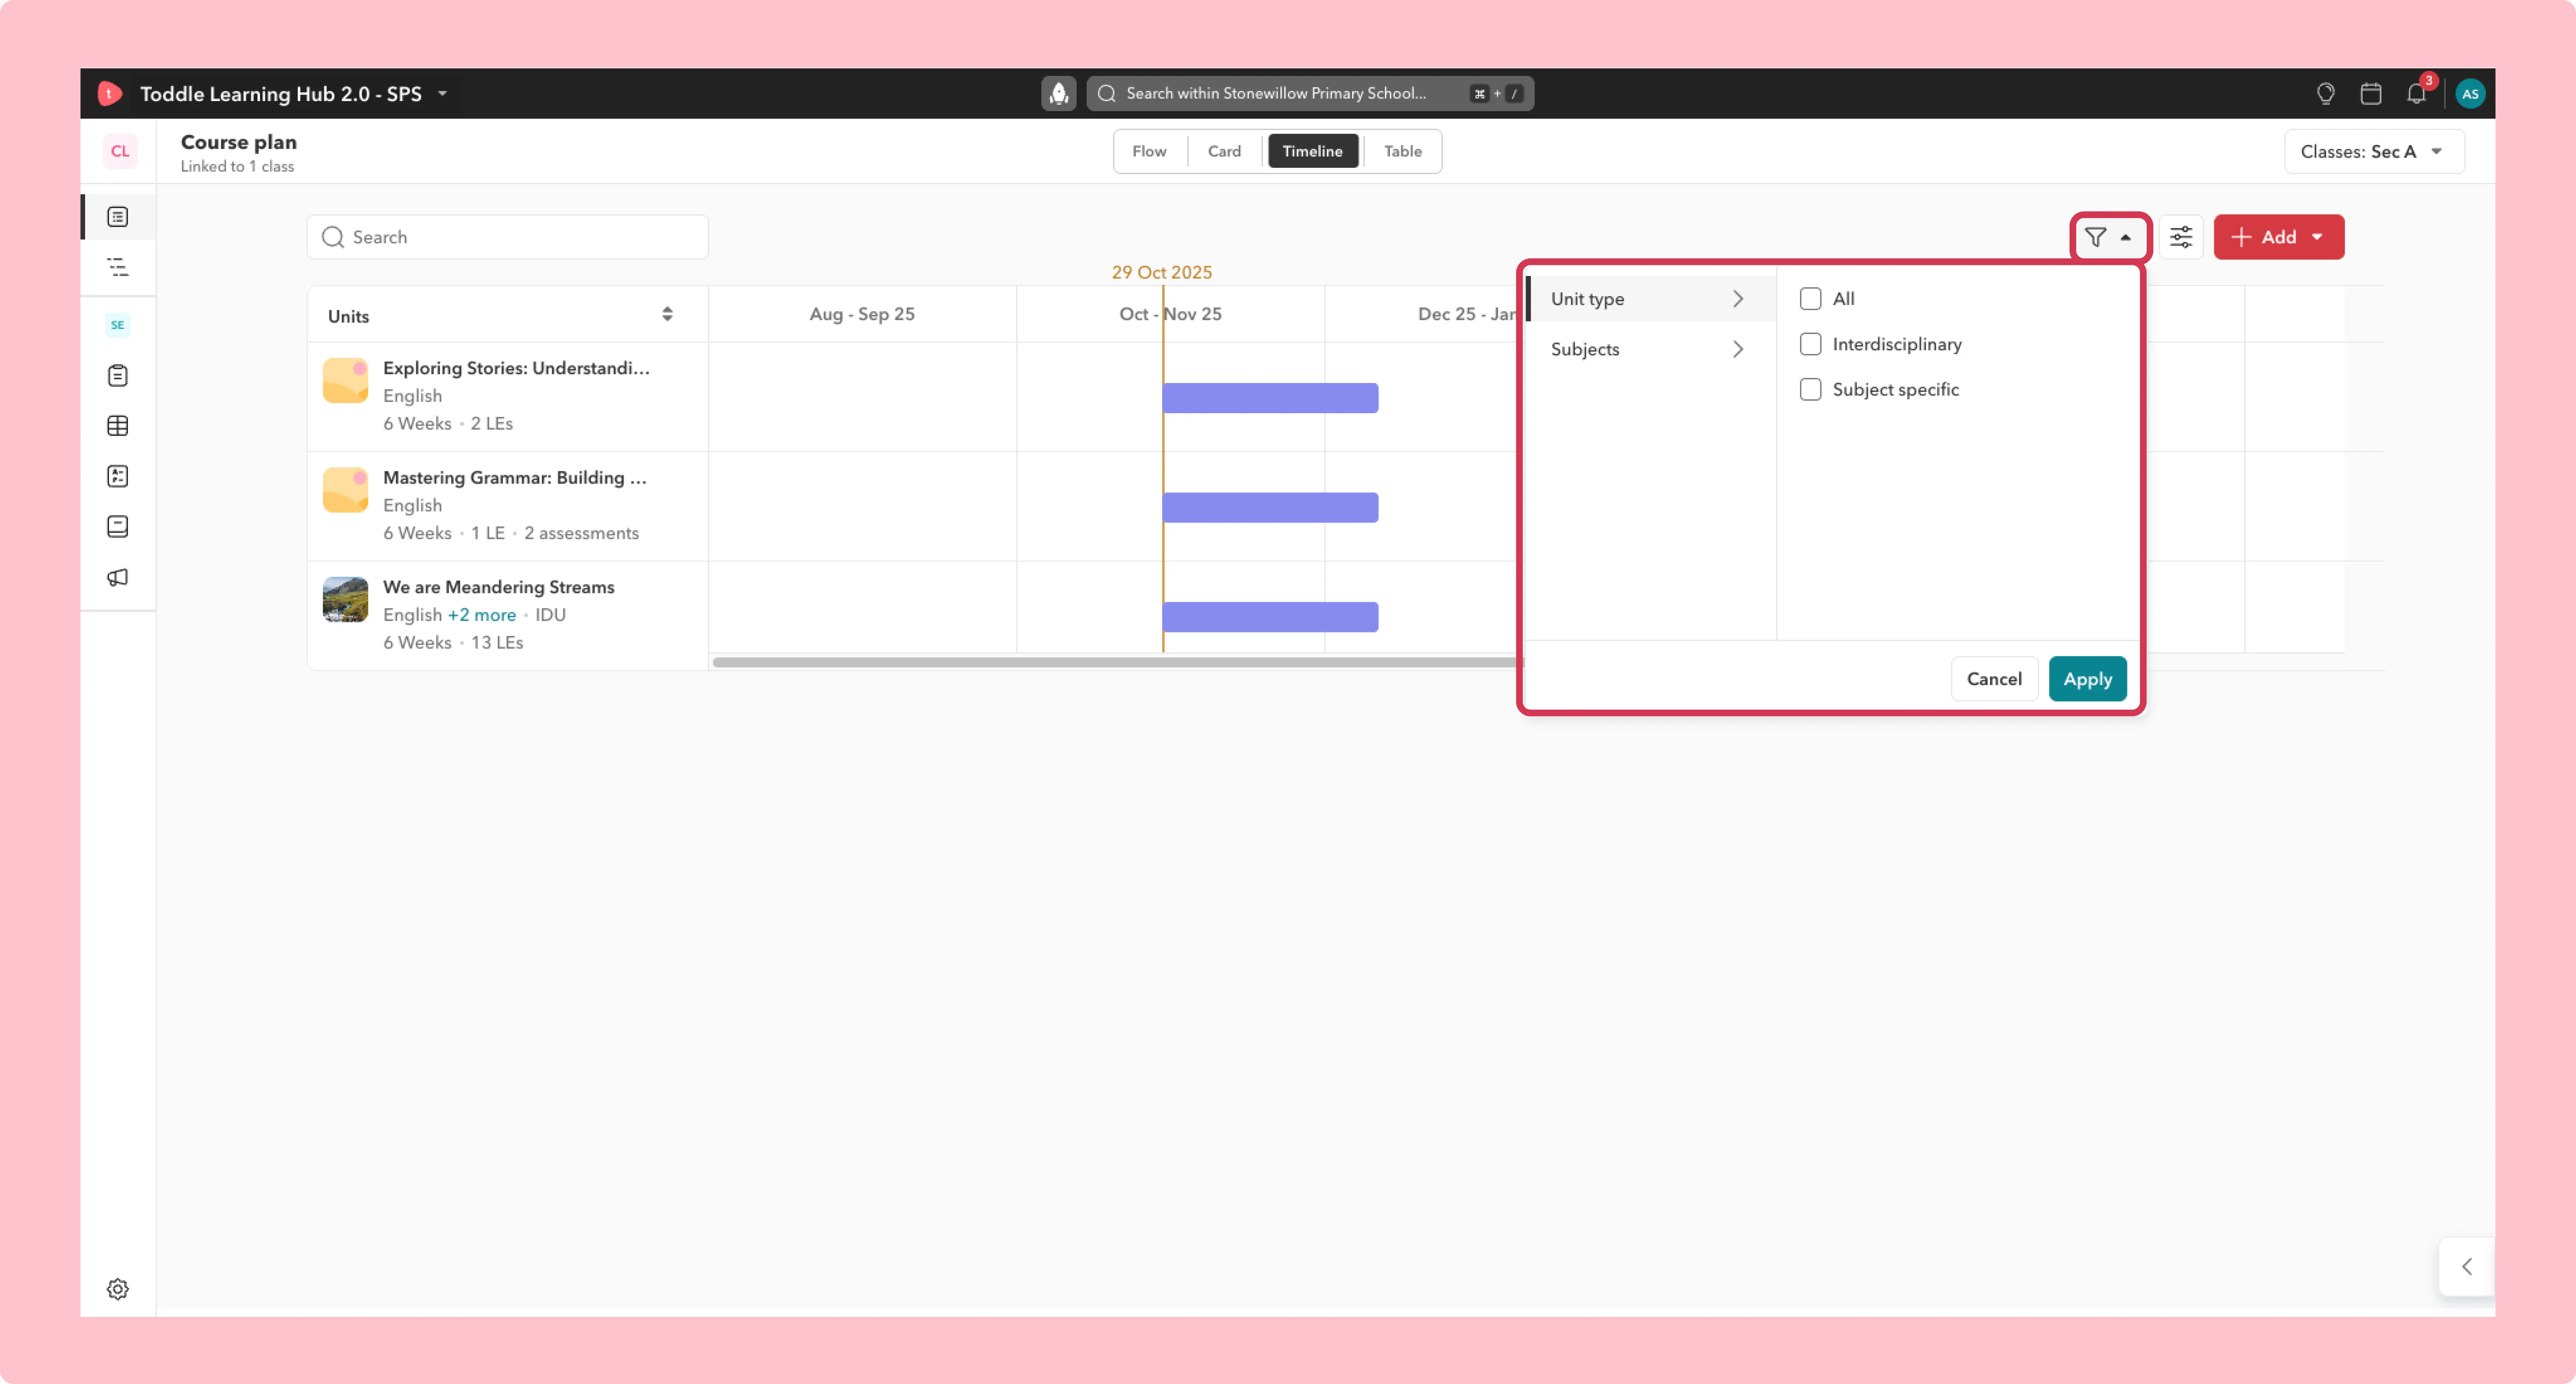Open the megaphone announcements sidebar icon
2576x1384 pixels.
(118, 577)
